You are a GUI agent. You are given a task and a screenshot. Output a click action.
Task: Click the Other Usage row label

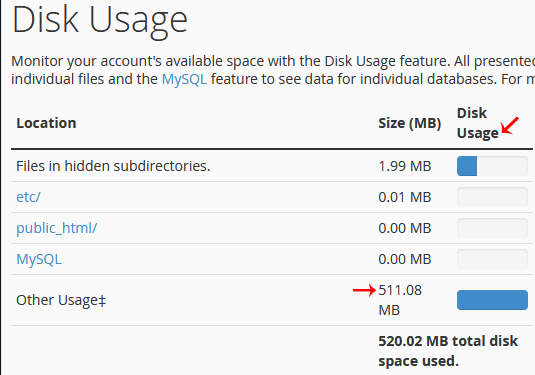[61, 300]
